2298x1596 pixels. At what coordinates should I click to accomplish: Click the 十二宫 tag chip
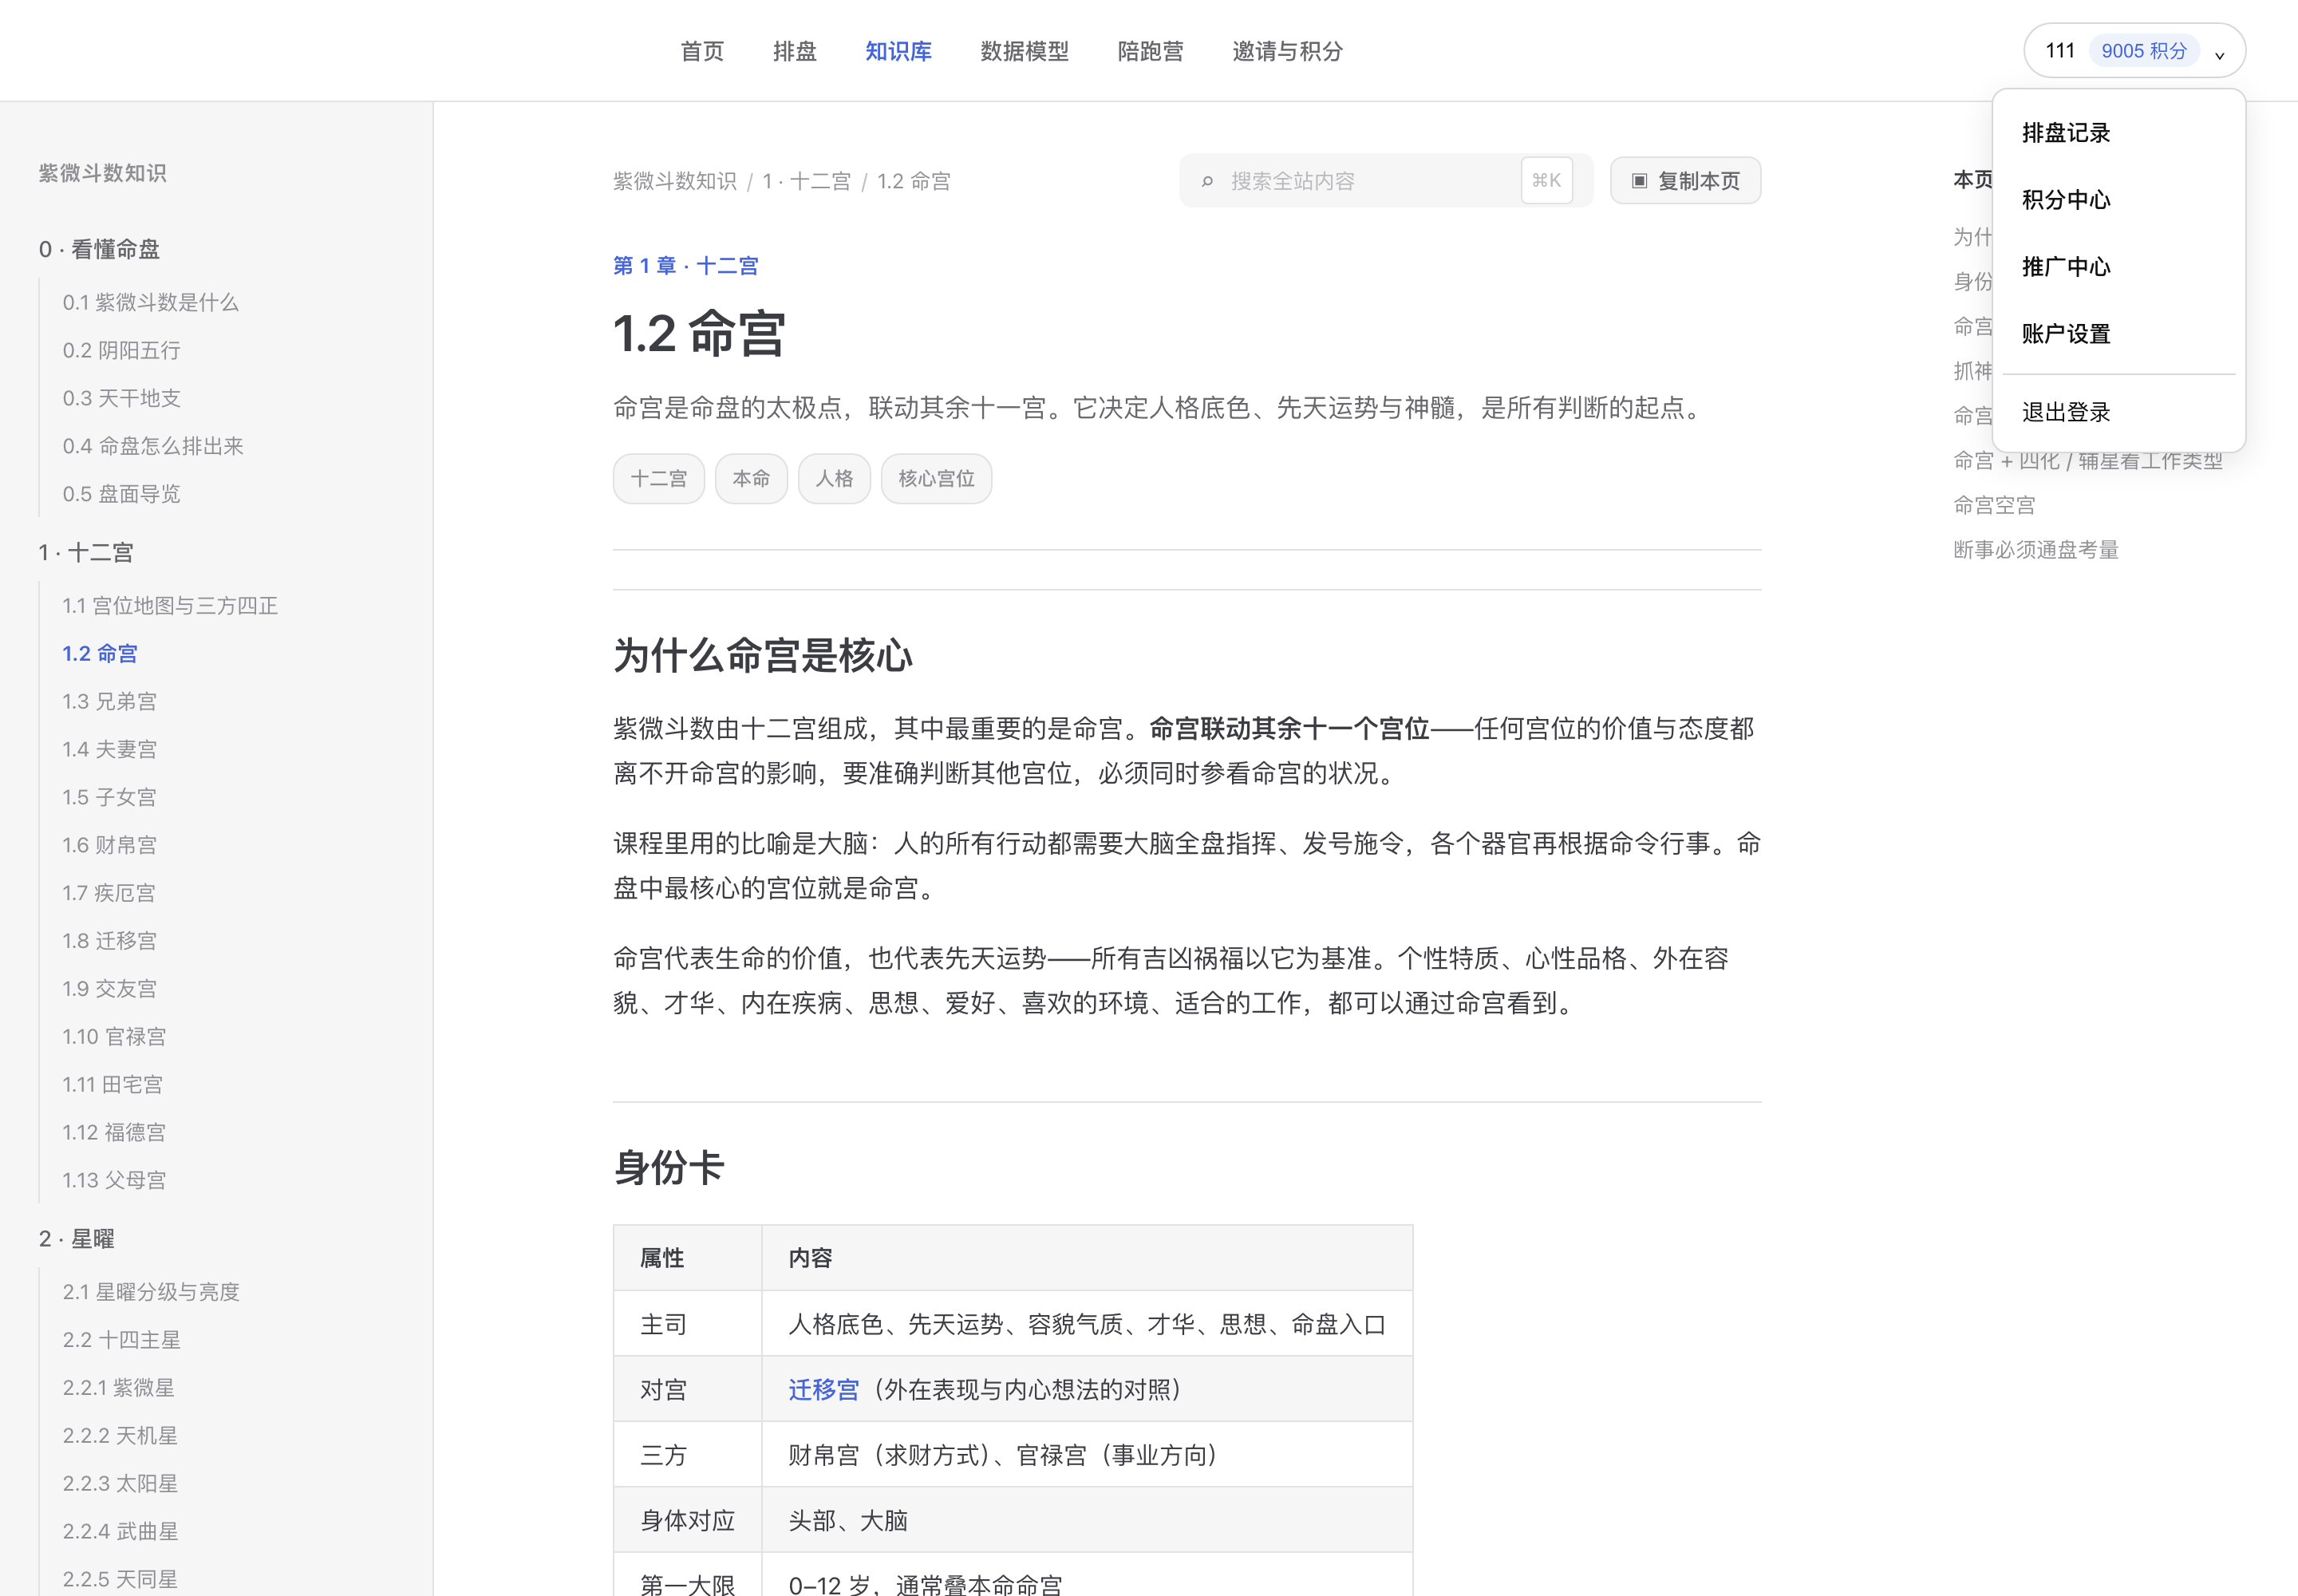coord(659,479)
